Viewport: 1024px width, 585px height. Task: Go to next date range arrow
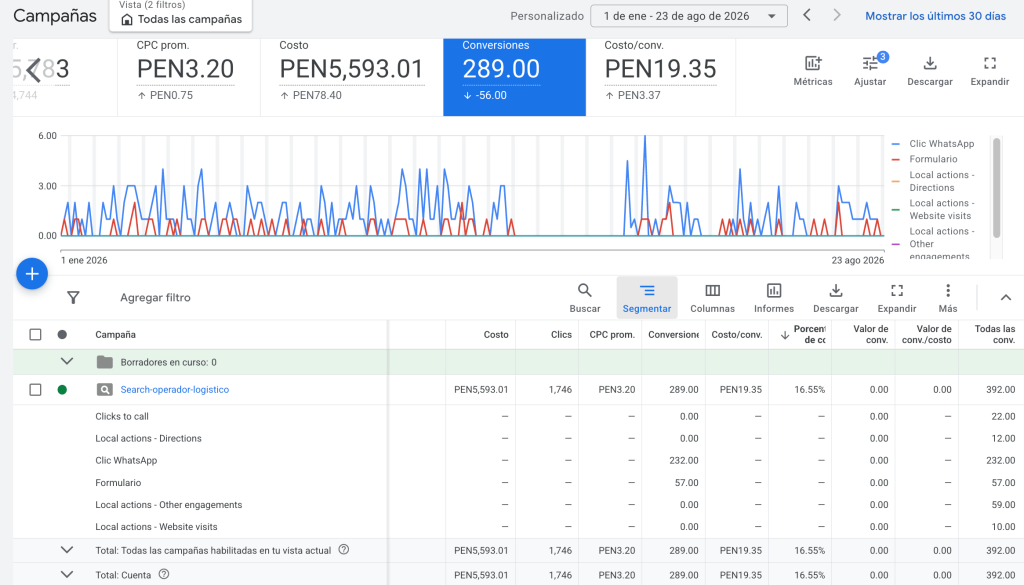[x=837, y=15]
